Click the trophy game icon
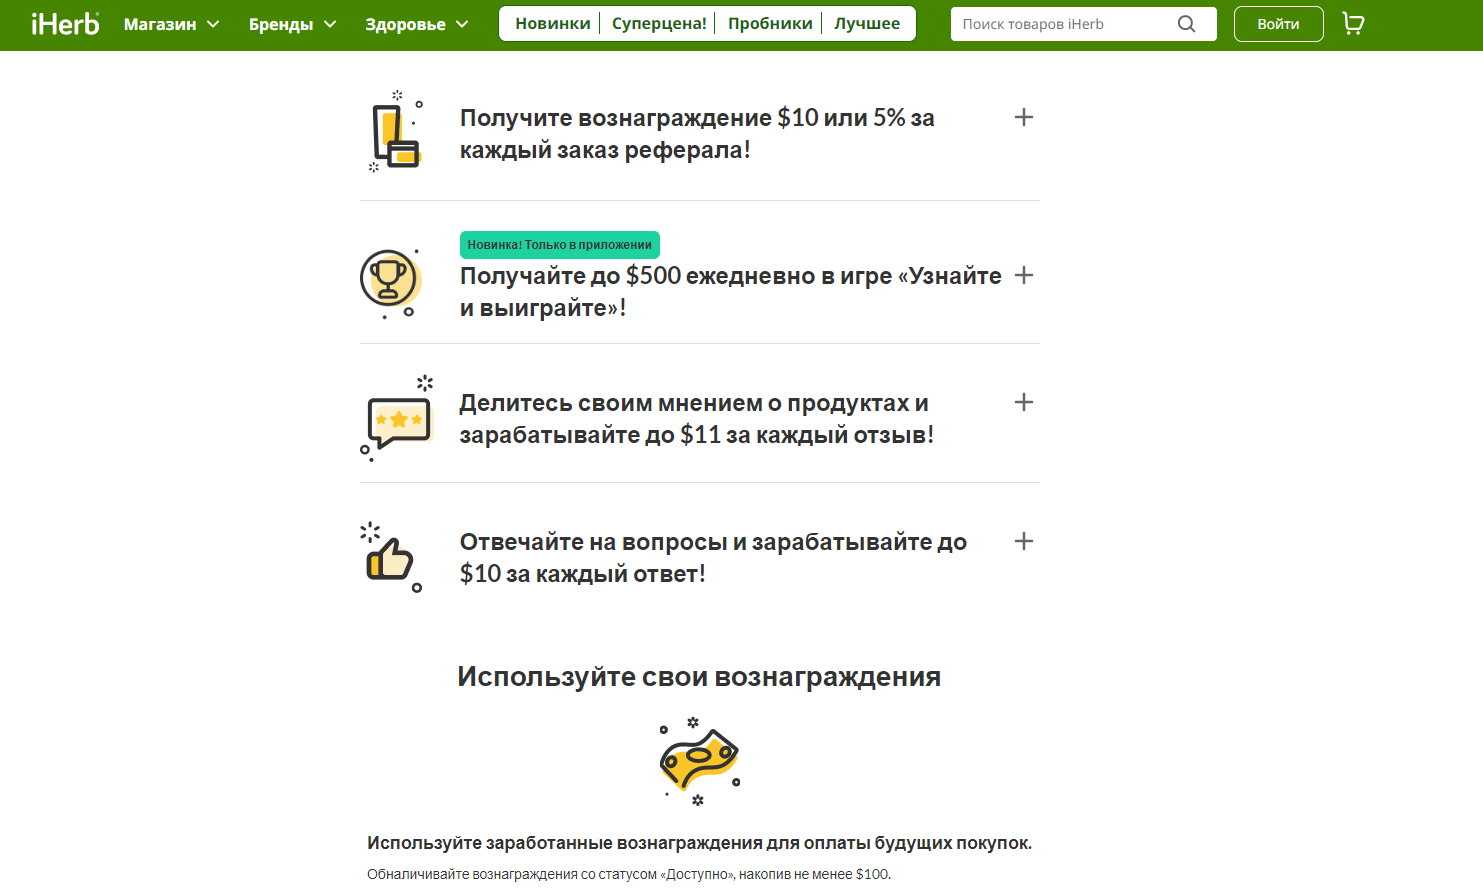Image resolution: width=1483 pixels, height=896 pixels. (391, 283)
